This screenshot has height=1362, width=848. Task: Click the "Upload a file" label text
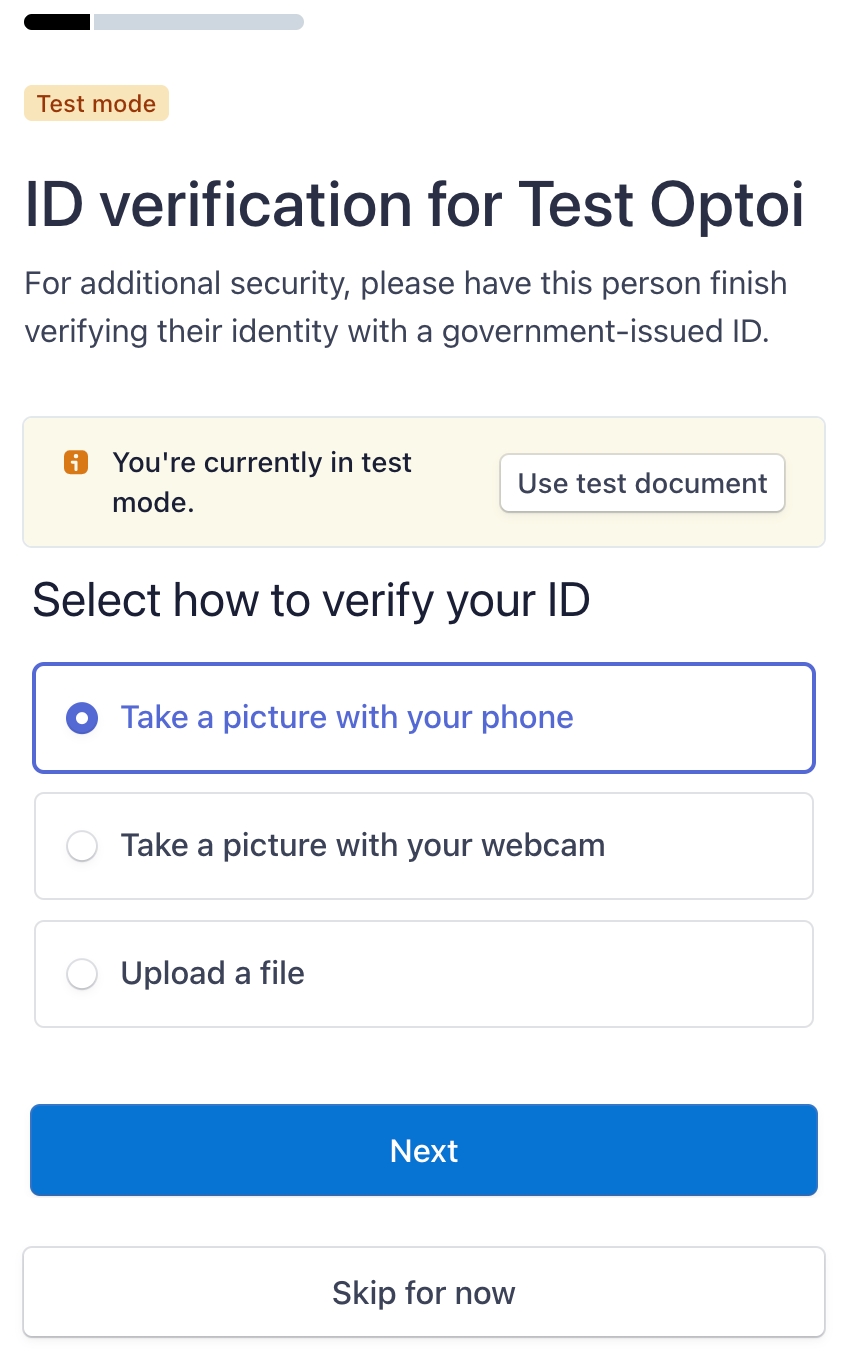pyautogui.click(x=213, y=974)
